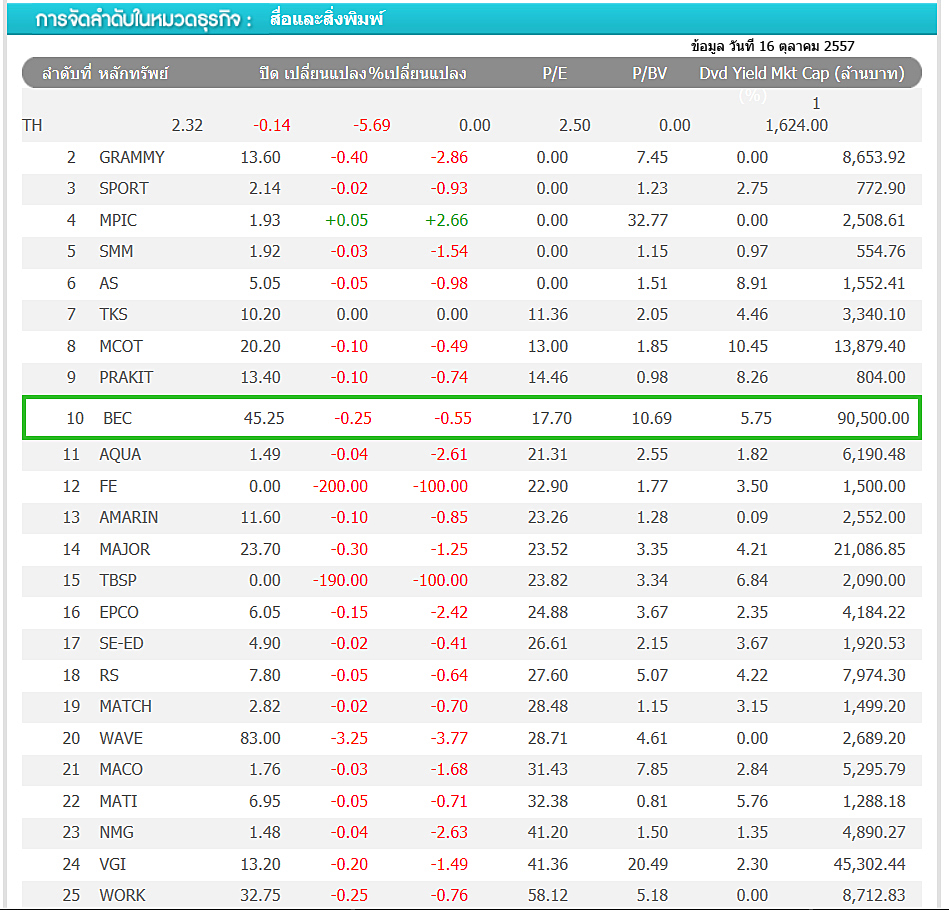This screenshot has width=949, height=910.
Task: Click the Dvd Yield column header
Action: point(739,73)
